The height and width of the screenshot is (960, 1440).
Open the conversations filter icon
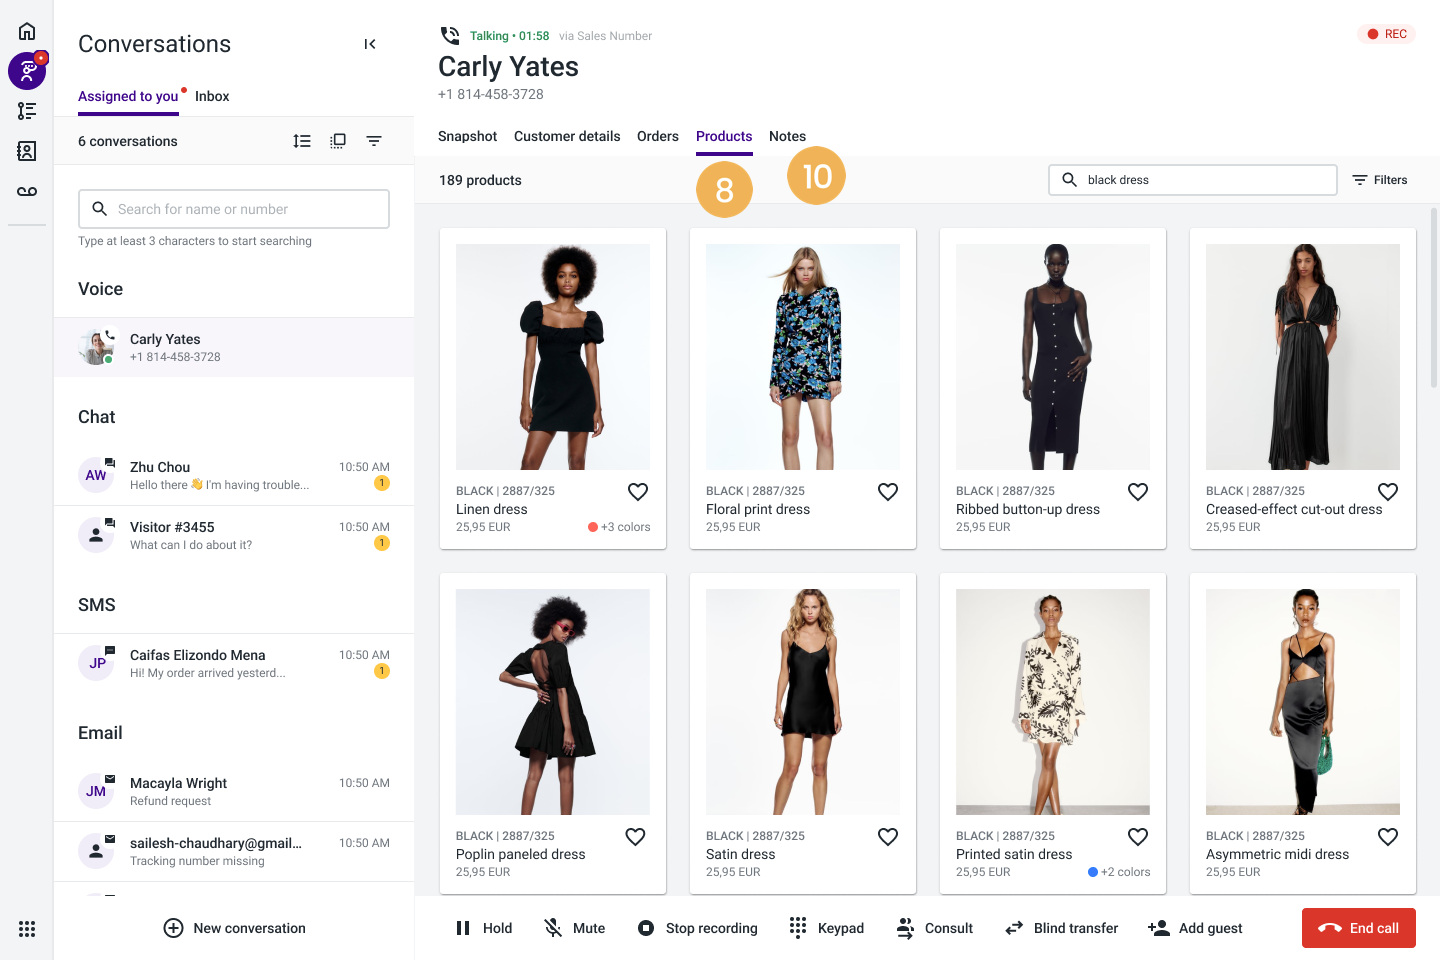pos(374,141)
